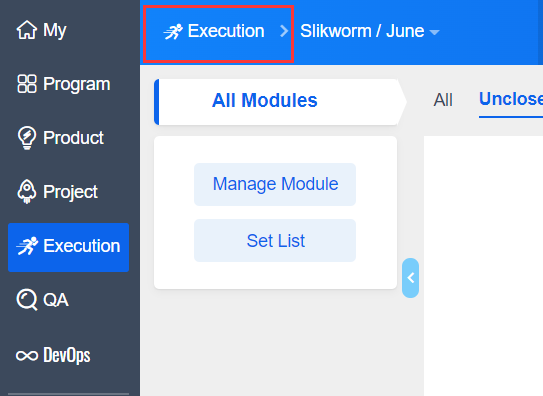Image resolution: width=543 pixels, height=396 pixels.
Task: Click the running-man icon in header breadcrumb
Action: (173, 32)
